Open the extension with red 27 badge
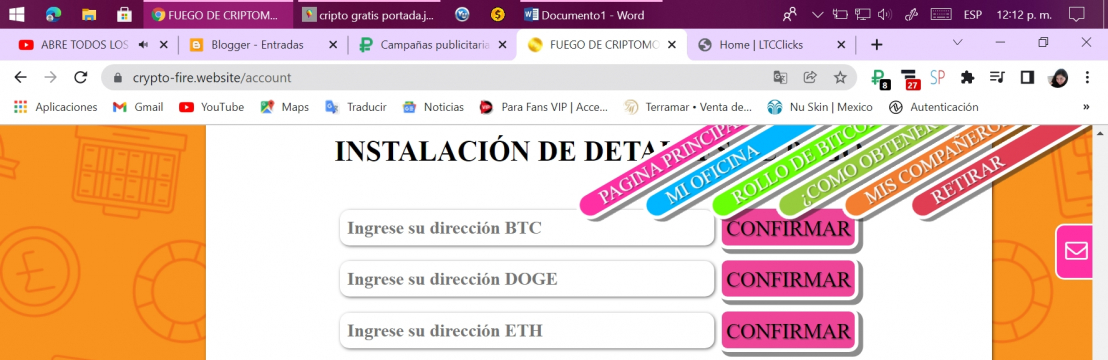The height and width of the screenshot is (360, 1108). click(911, 79)
